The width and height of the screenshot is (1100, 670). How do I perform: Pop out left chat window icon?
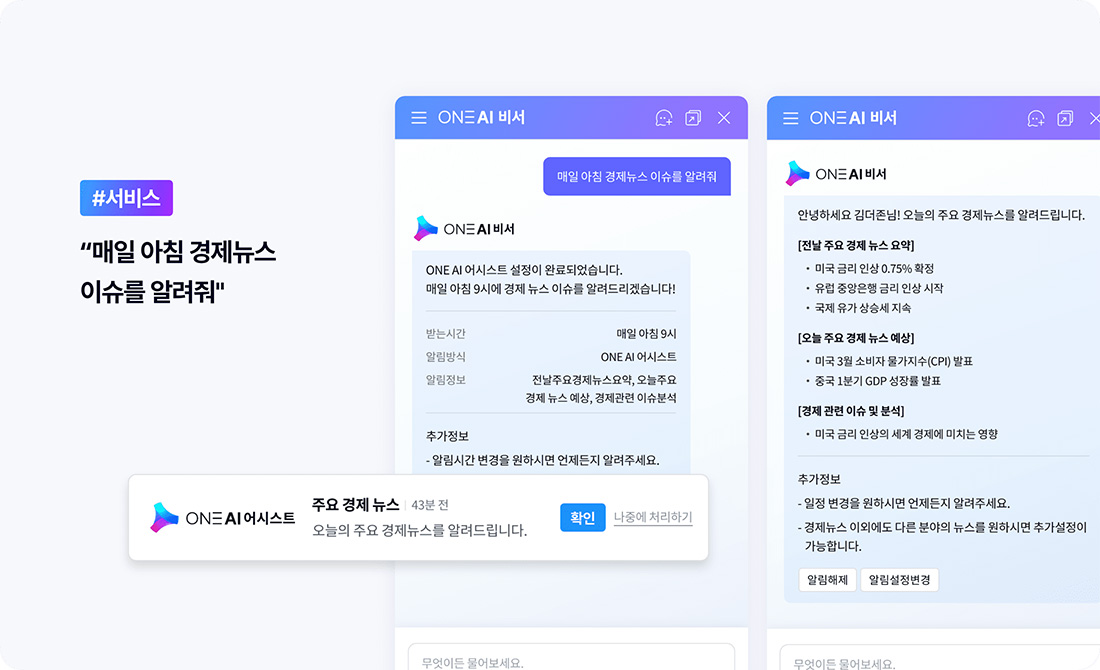(693, 118)
